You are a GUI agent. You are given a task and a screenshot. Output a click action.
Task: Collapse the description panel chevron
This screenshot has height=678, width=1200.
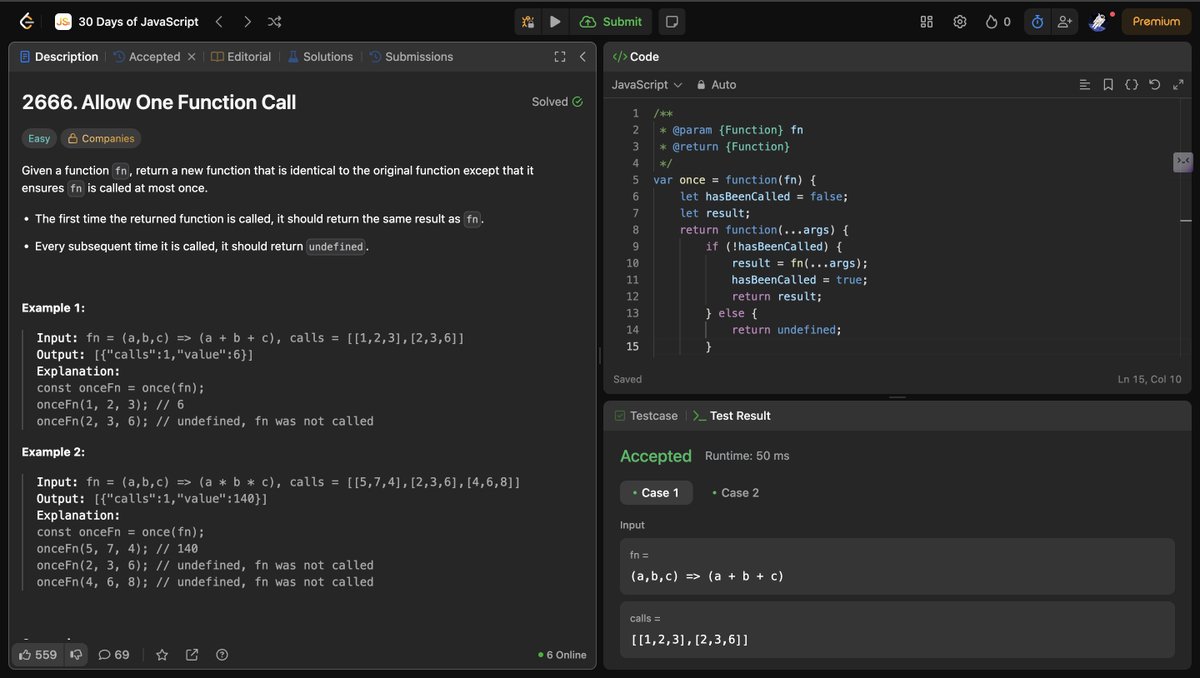pyautogui.click(x=582, y=57)
